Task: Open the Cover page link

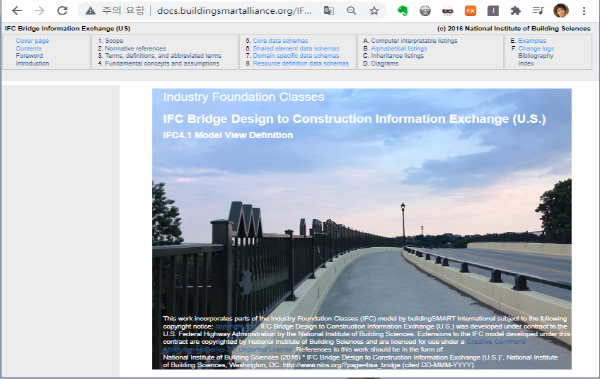Action: pyautogui.click(x=32, y=41)
